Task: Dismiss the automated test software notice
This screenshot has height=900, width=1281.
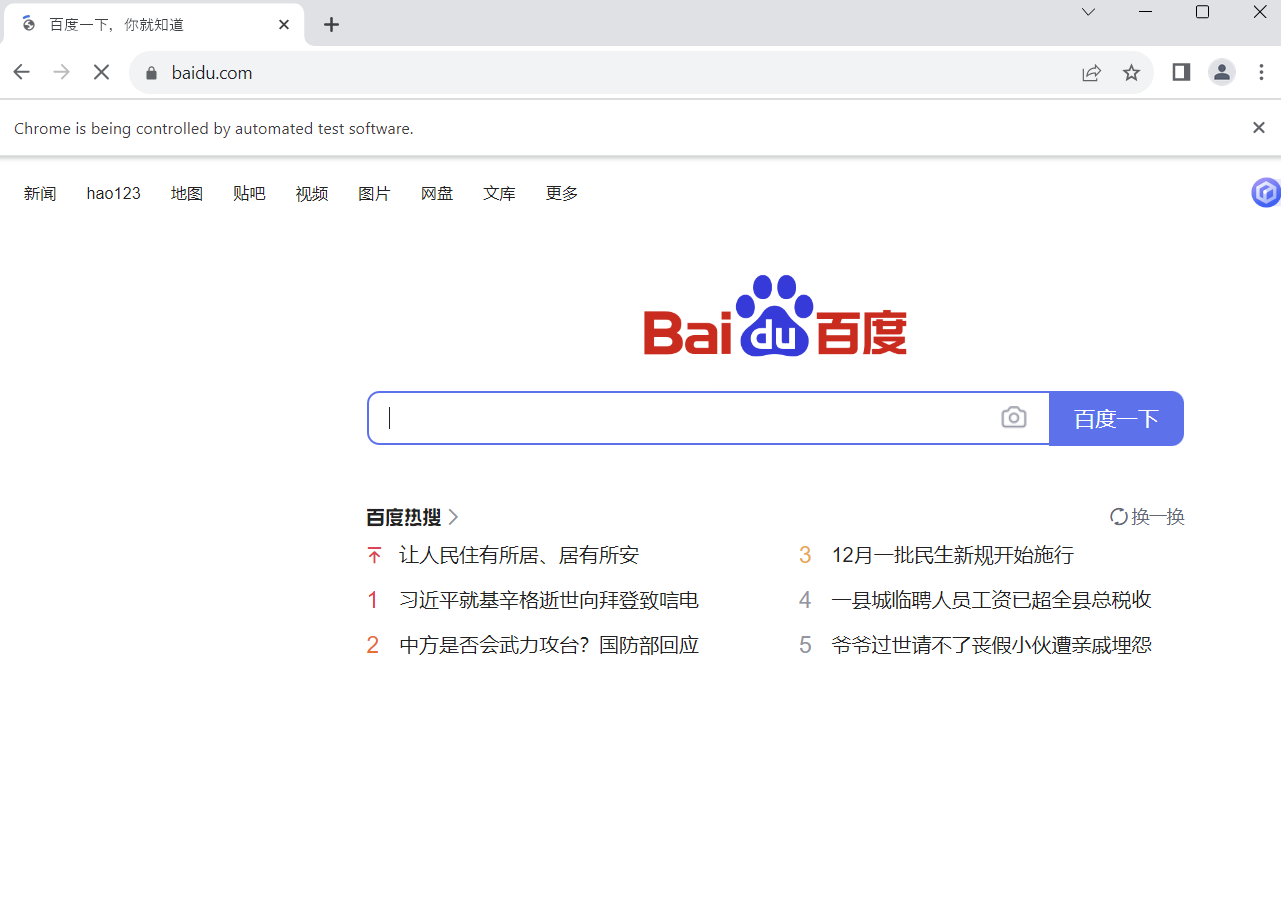Action: coord(1259,128)
